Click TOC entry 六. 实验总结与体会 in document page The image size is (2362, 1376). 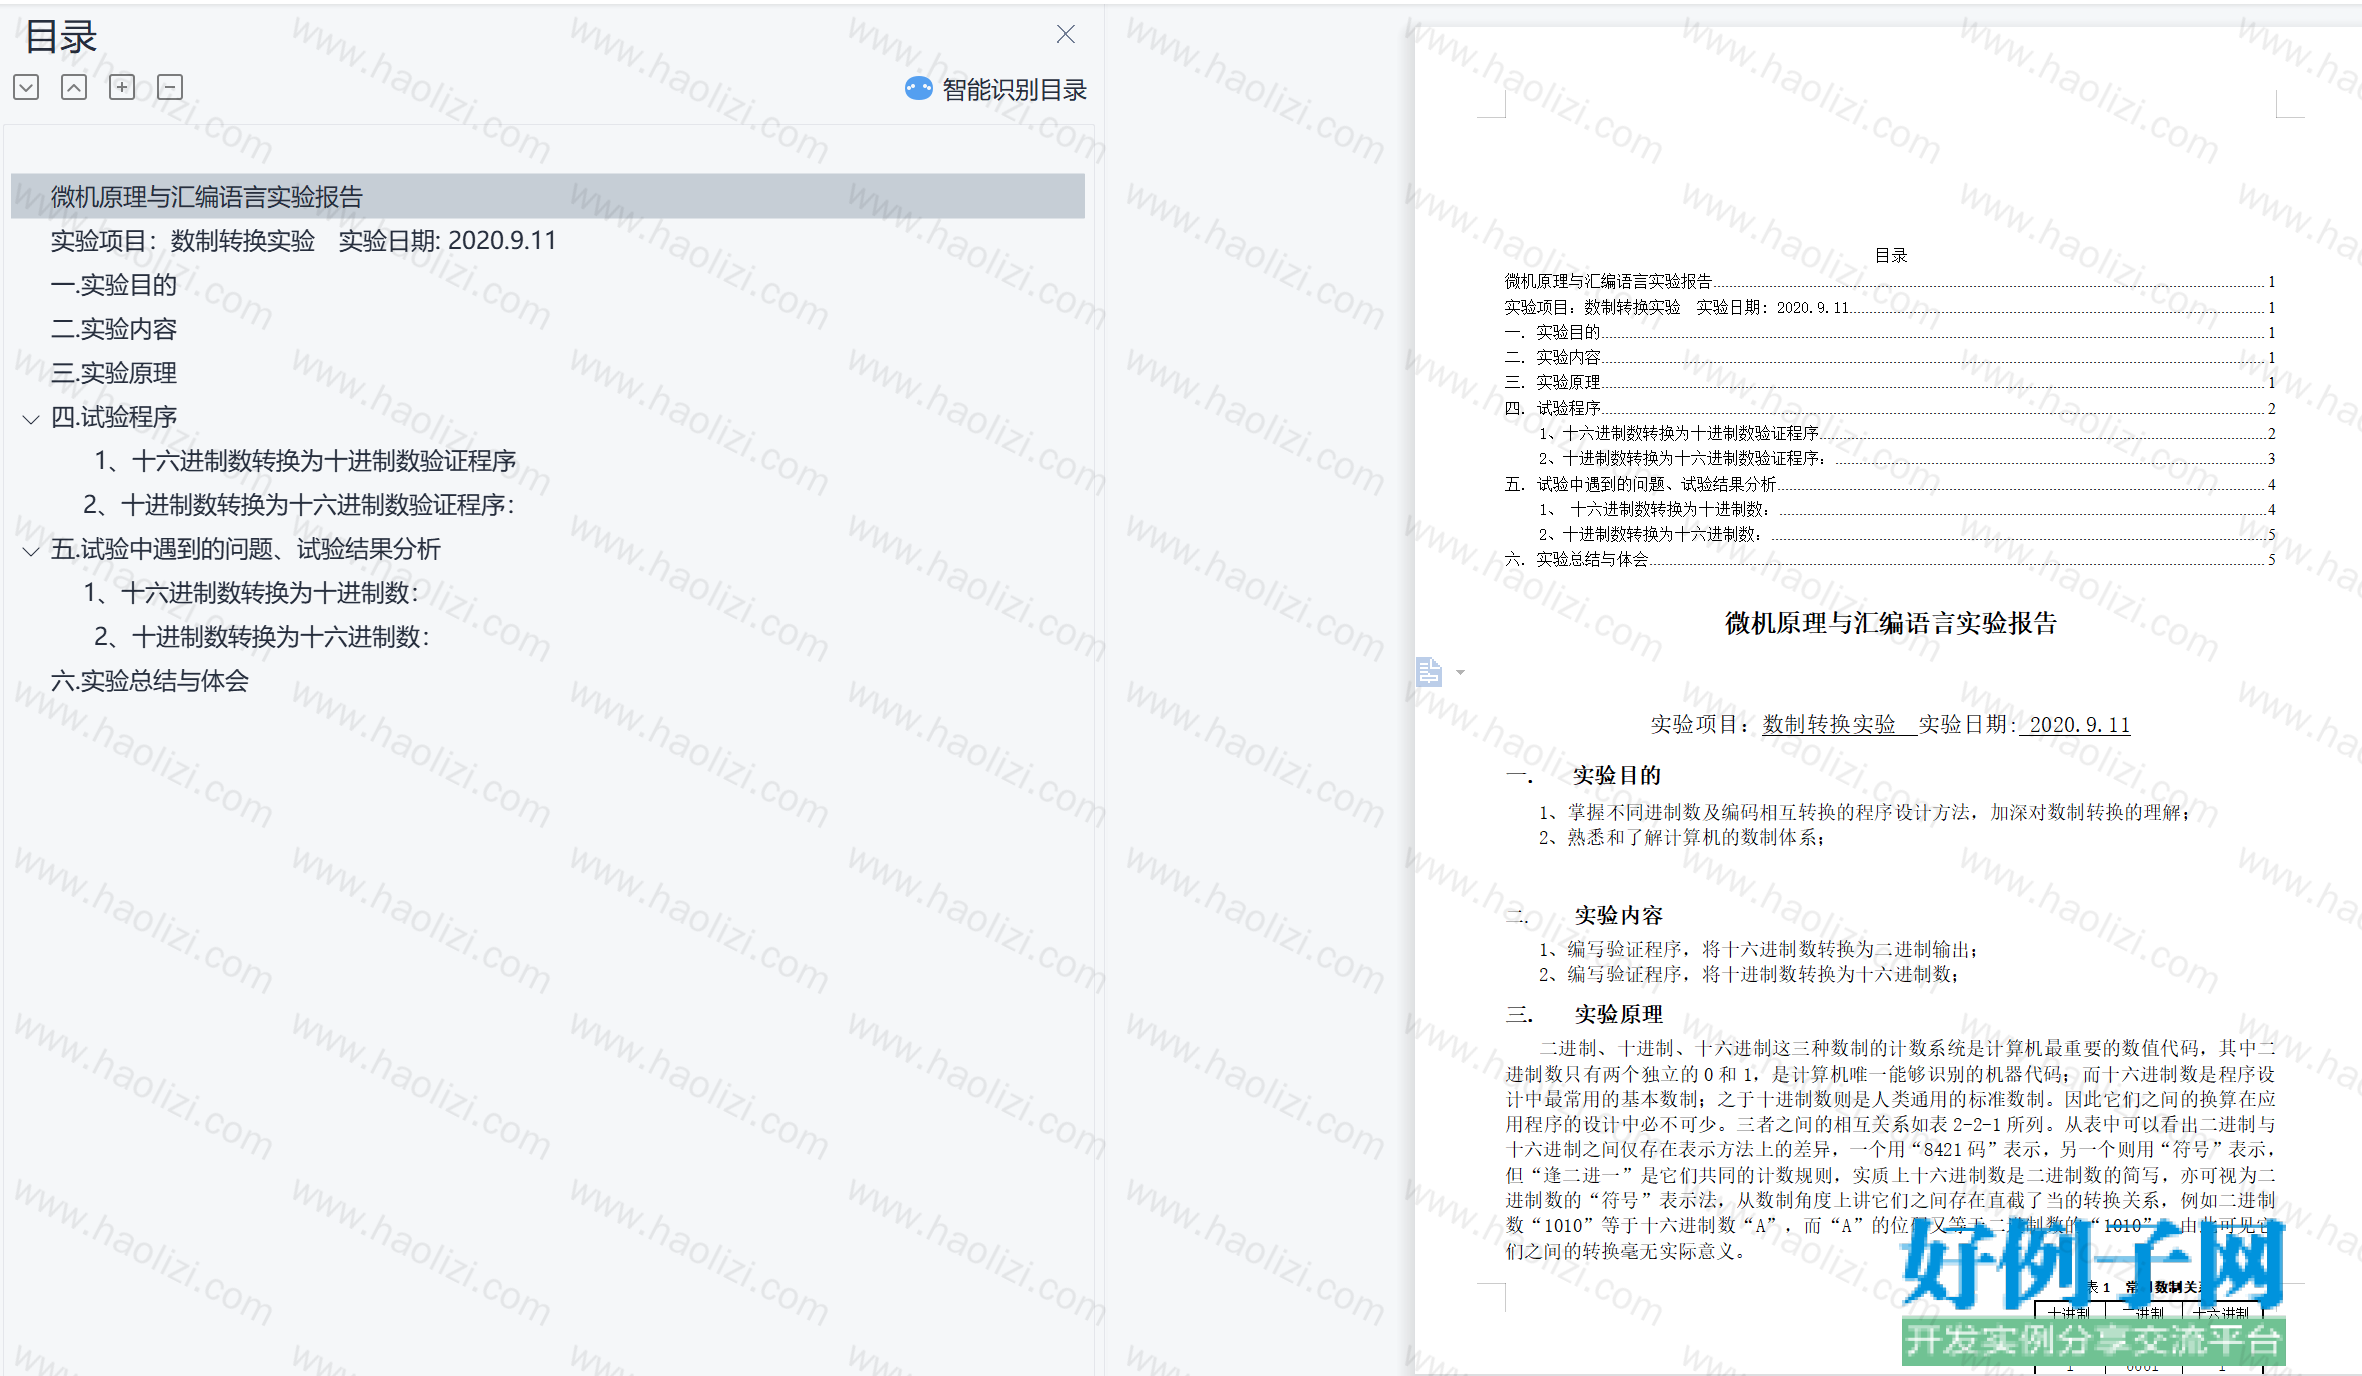1890,559
